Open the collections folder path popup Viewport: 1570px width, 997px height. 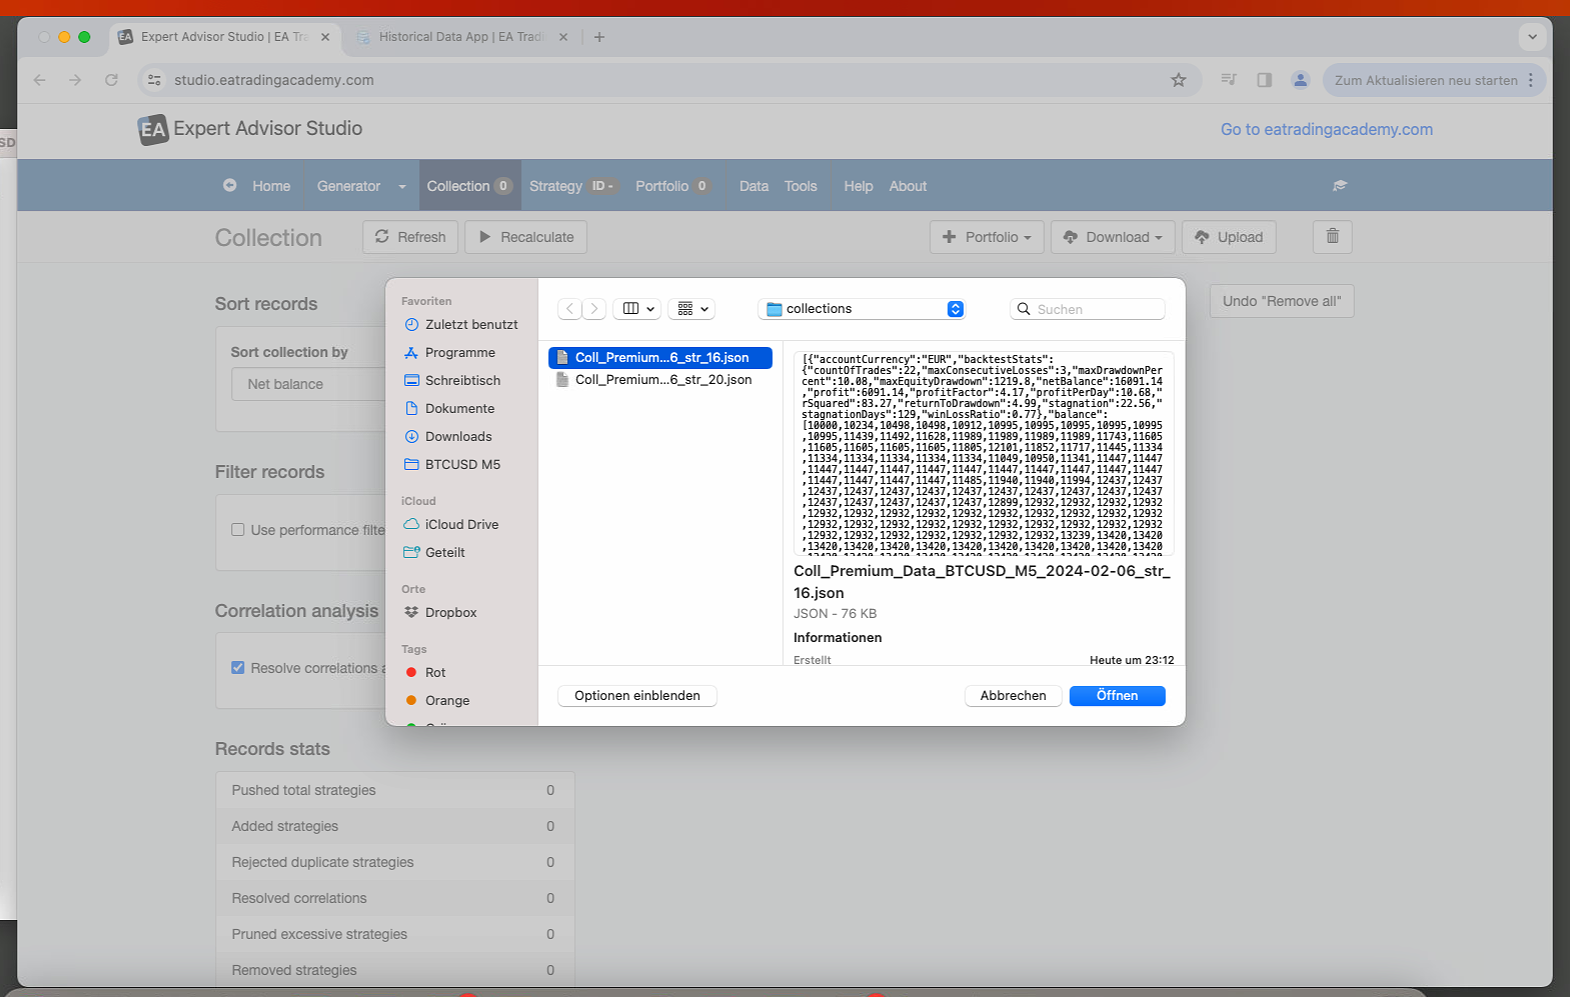(861, 309)
